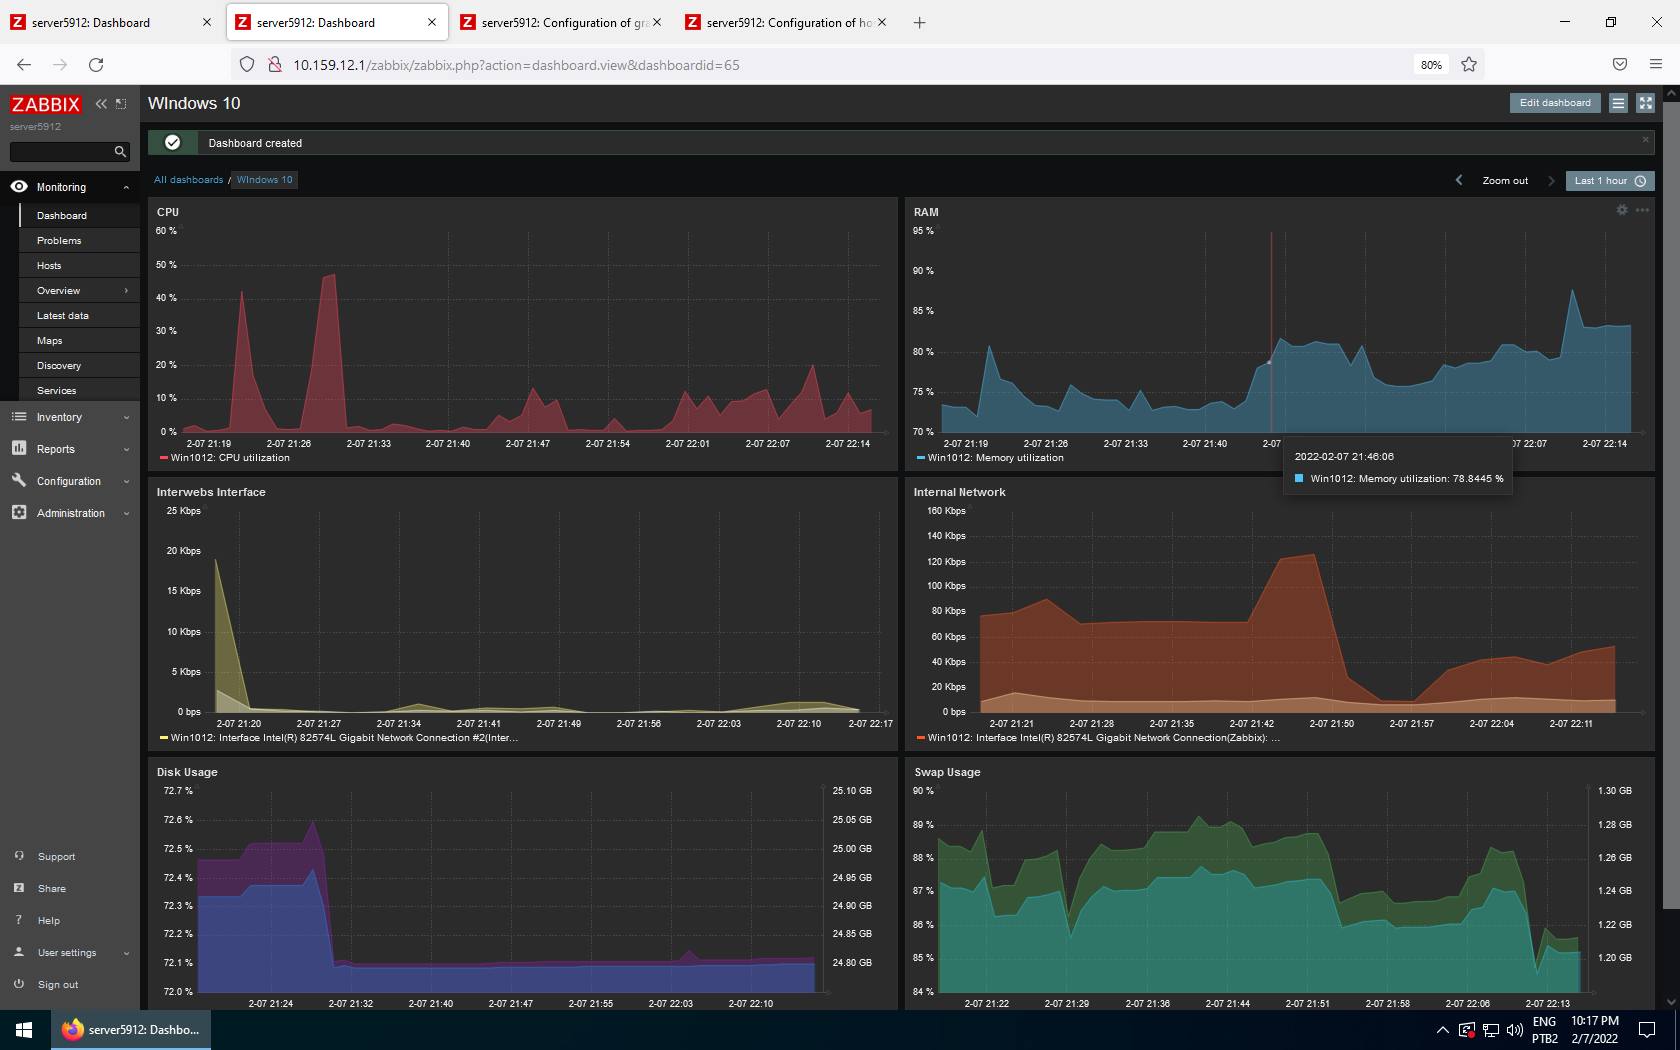1680x1050 pixels.
Task: Open the dashboard list hamburger icon
Action: click(x=1617, y=102)
